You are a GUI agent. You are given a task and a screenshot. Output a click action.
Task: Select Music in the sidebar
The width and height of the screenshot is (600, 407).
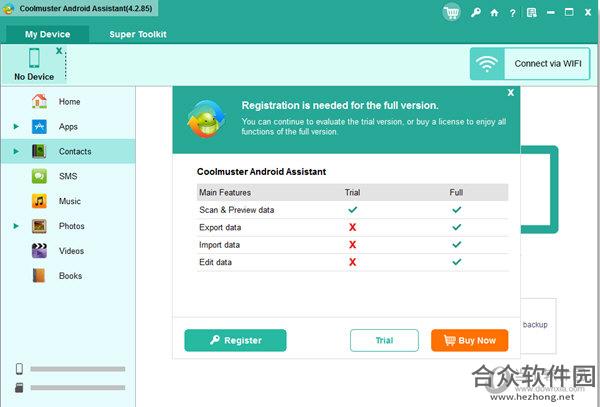[68, 201]
